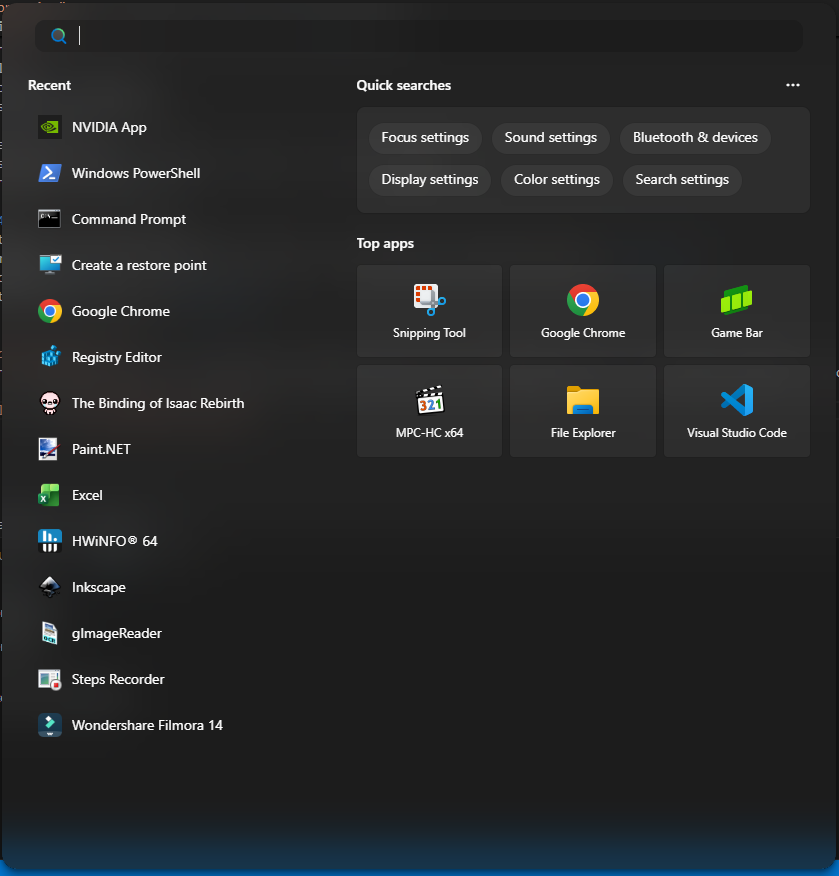
Task: Click inside the search text box
Action: tap(430, 36)
